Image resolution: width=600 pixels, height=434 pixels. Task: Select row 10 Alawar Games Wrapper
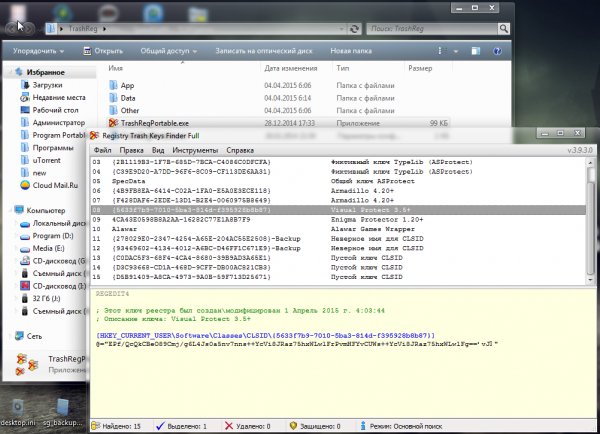[338, 229]
